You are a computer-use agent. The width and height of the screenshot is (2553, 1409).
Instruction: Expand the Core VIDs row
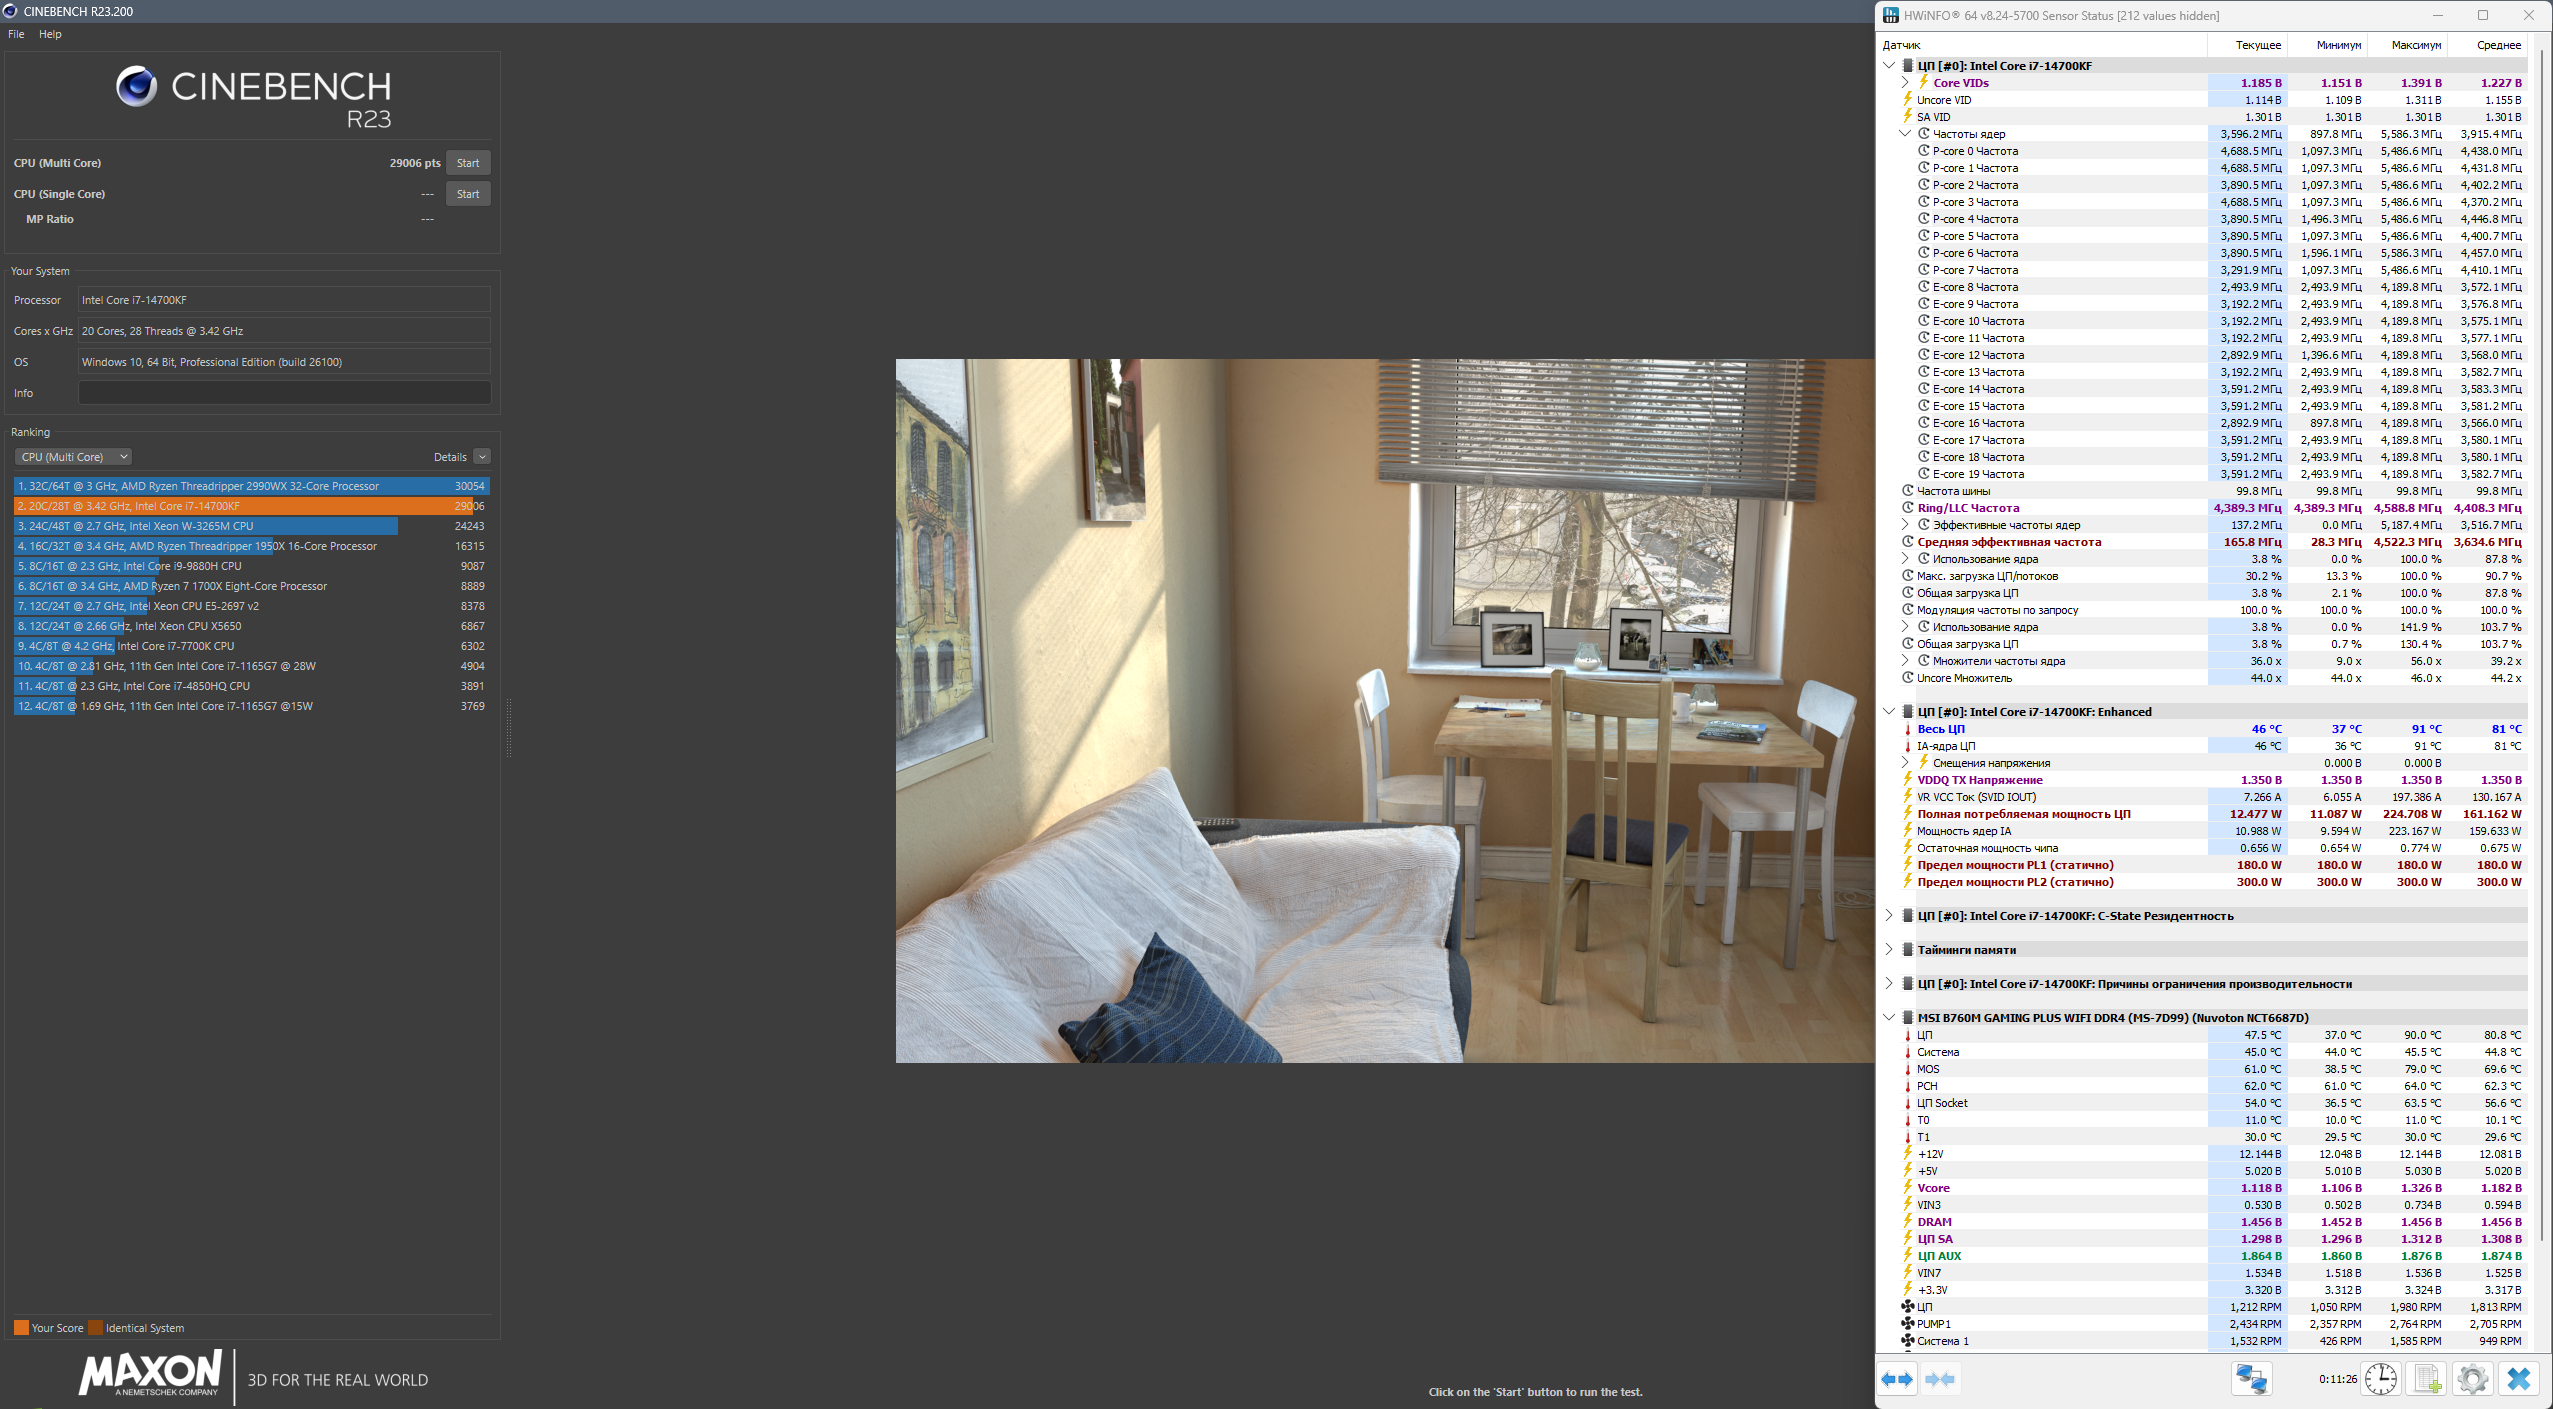click(x=1905, y=83)
